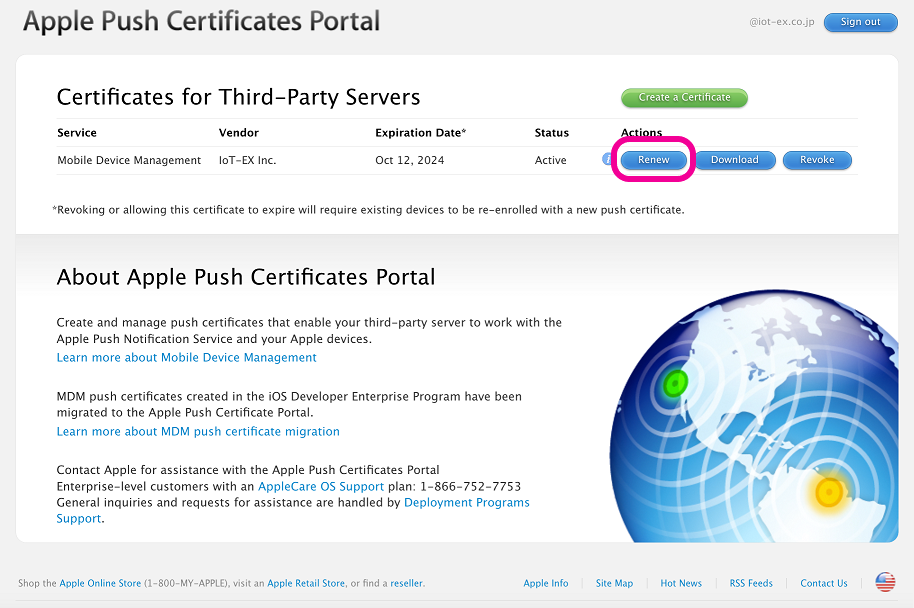This screenshot has width=914, height=608.
Task: Open the Apple Retail Store link
Action: click(306, 583)
